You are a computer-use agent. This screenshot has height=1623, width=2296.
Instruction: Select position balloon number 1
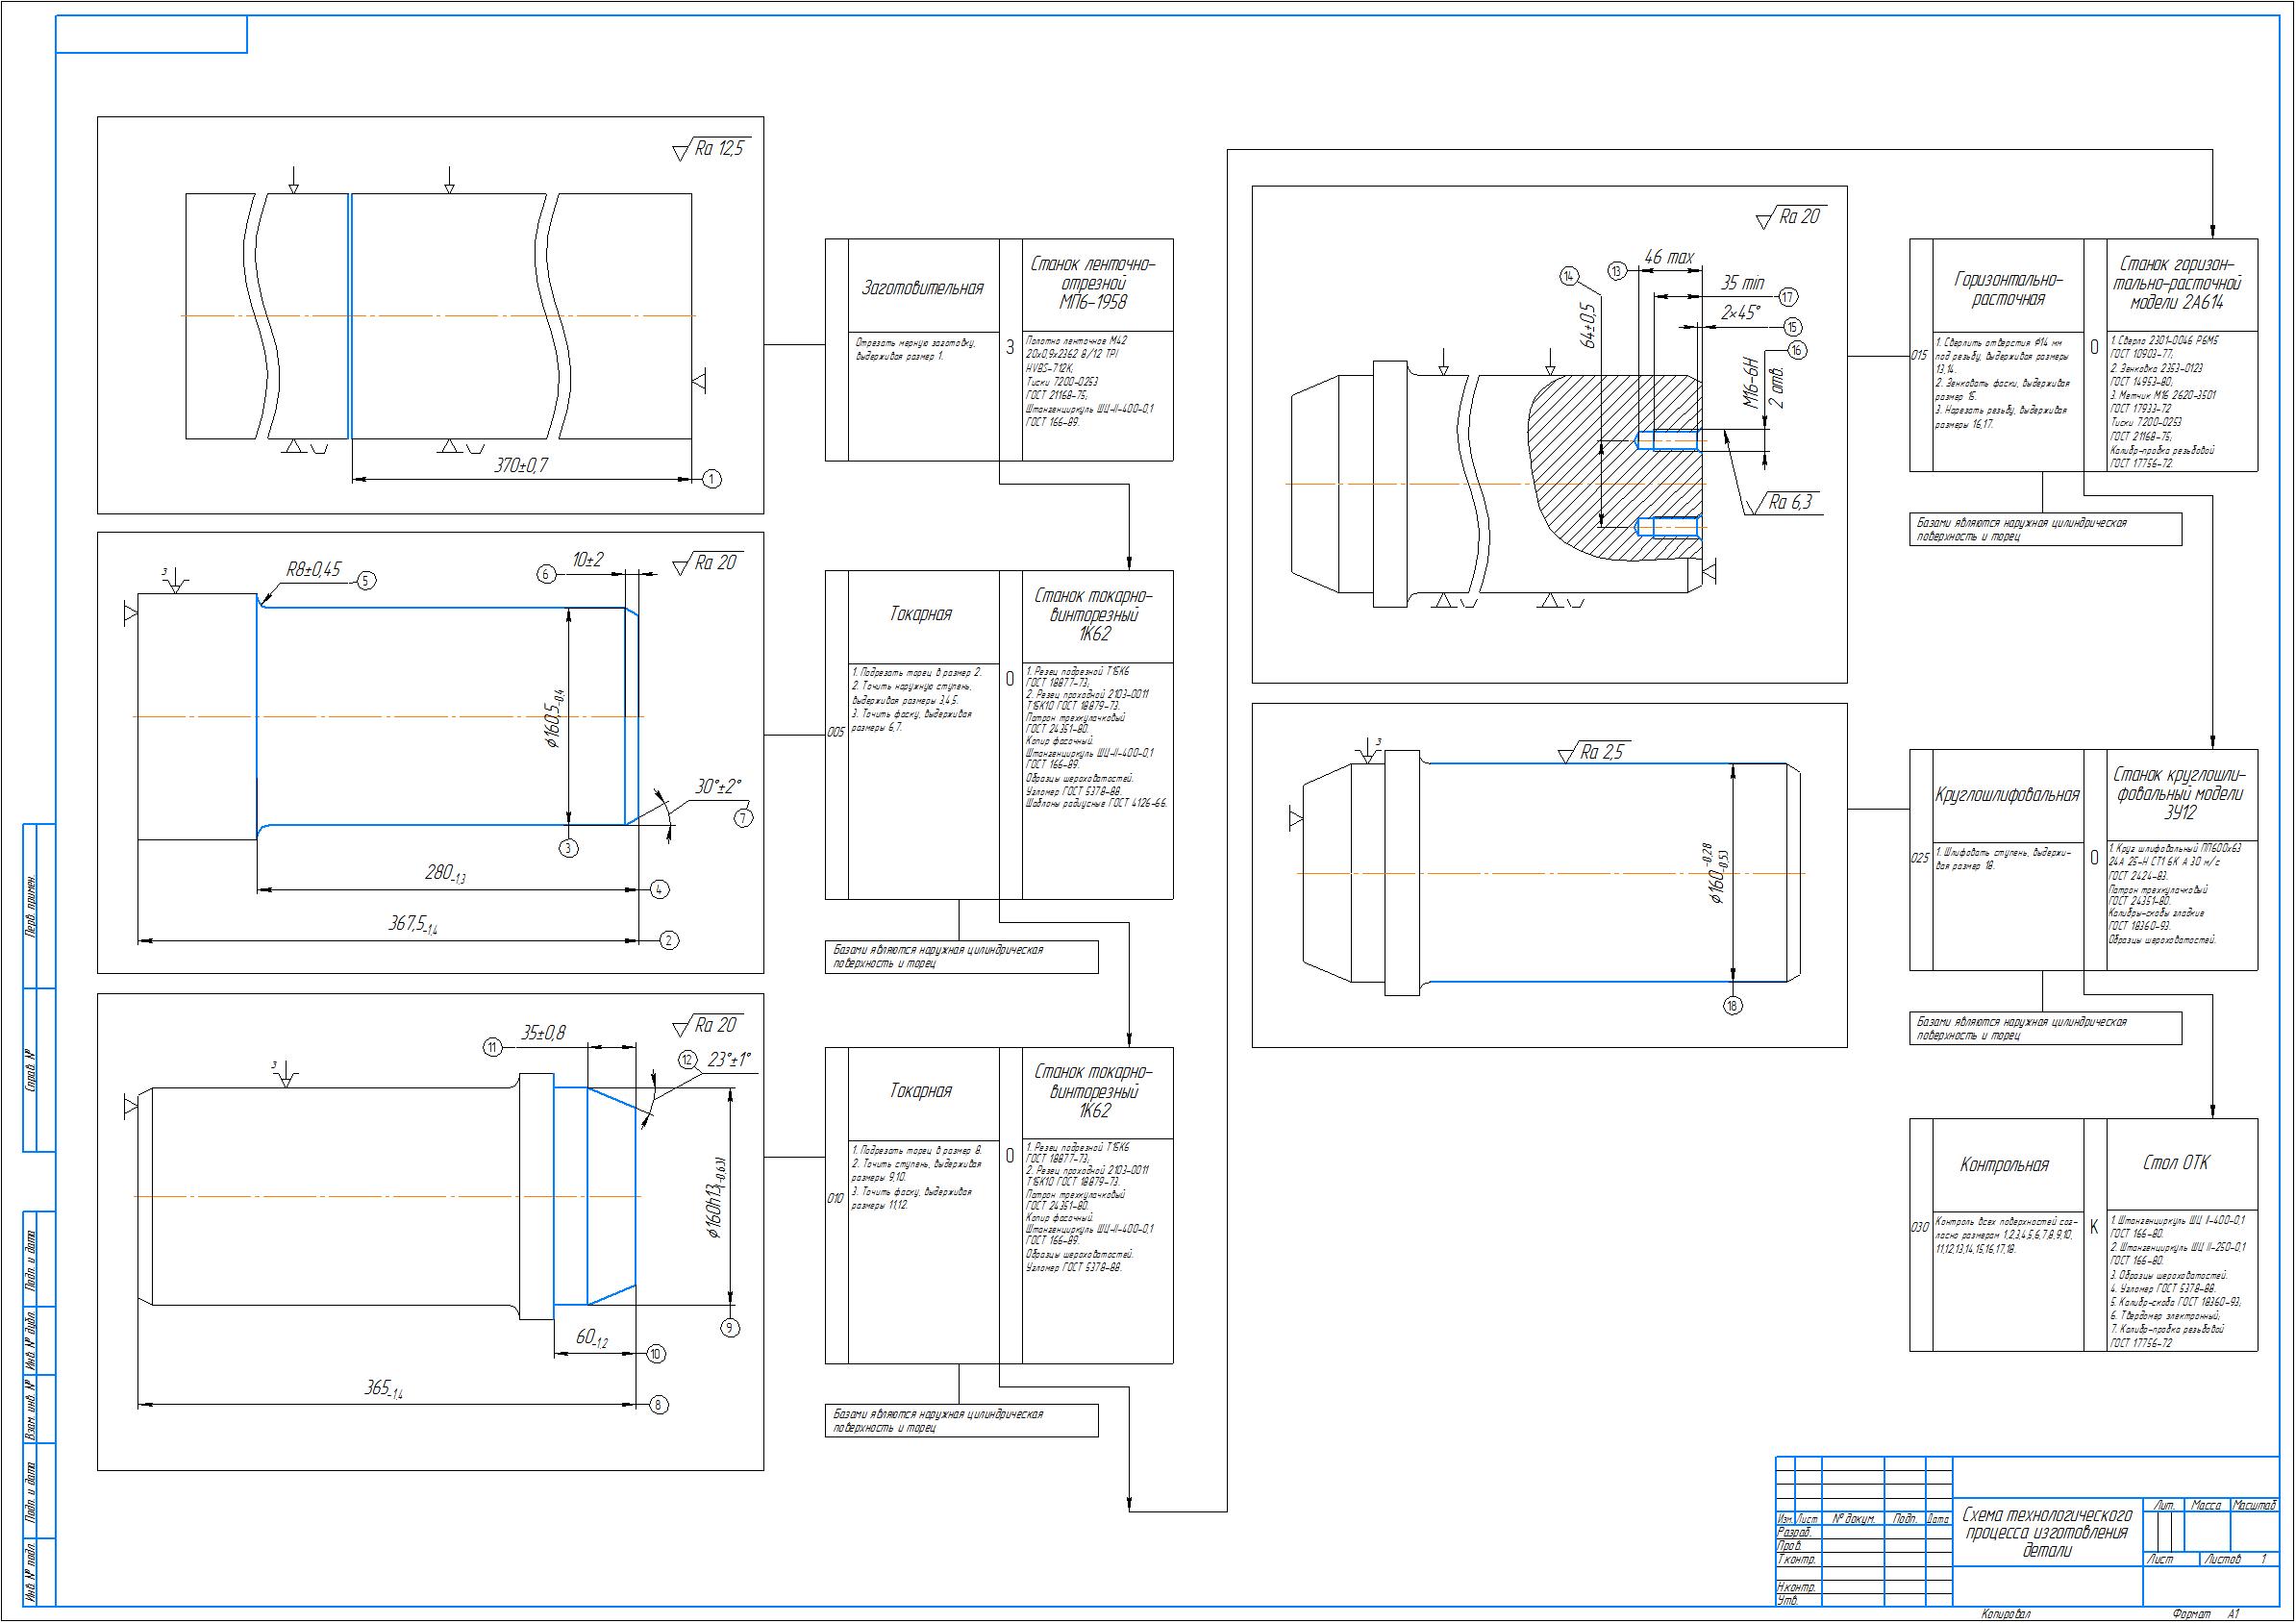tap(711, 479)
